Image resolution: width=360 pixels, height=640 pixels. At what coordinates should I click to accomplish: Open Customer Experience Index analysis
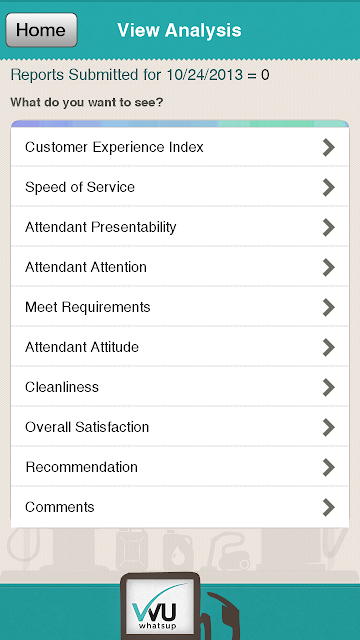point(180,147)
